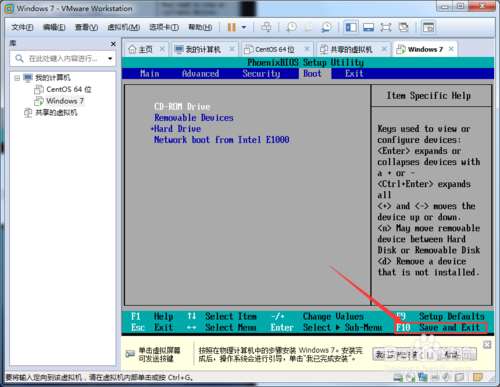Image resolution: width=500 pixels, height=387 pixels.
Task: Close the library side panel
Action: coord(113,44)
